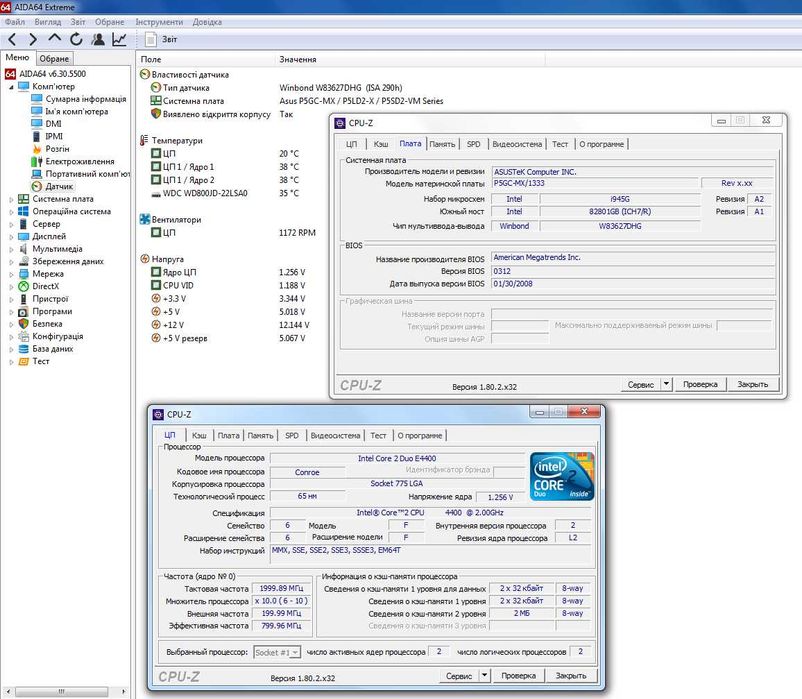Expand the Збереження даних tree node
Image resolution: width=802 pixels, height=699 pixels.
pos(11,262)
